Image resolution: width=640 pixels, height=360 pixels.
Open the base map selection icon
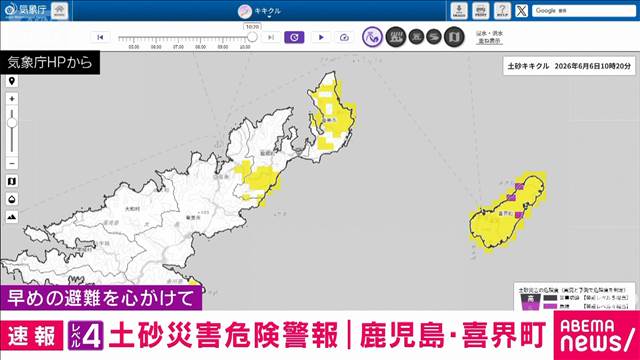(12, 181)
